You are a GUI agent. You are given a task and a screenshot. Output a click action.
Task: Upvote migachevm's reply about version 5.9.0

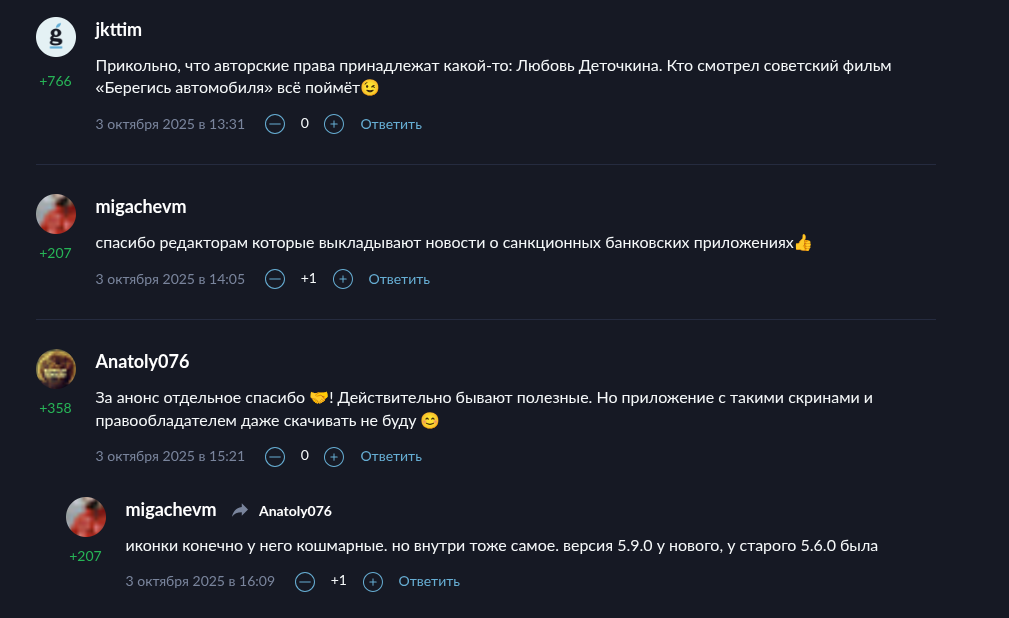(x=372, y=581)
